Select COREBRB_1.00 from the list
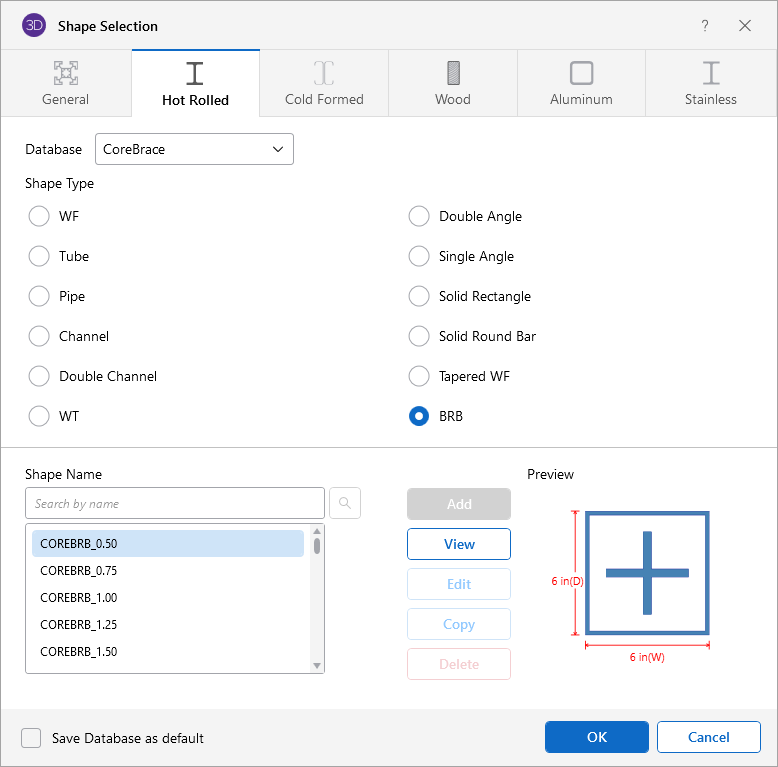Screen dimensions: 778x767 (x=78, y=597)
